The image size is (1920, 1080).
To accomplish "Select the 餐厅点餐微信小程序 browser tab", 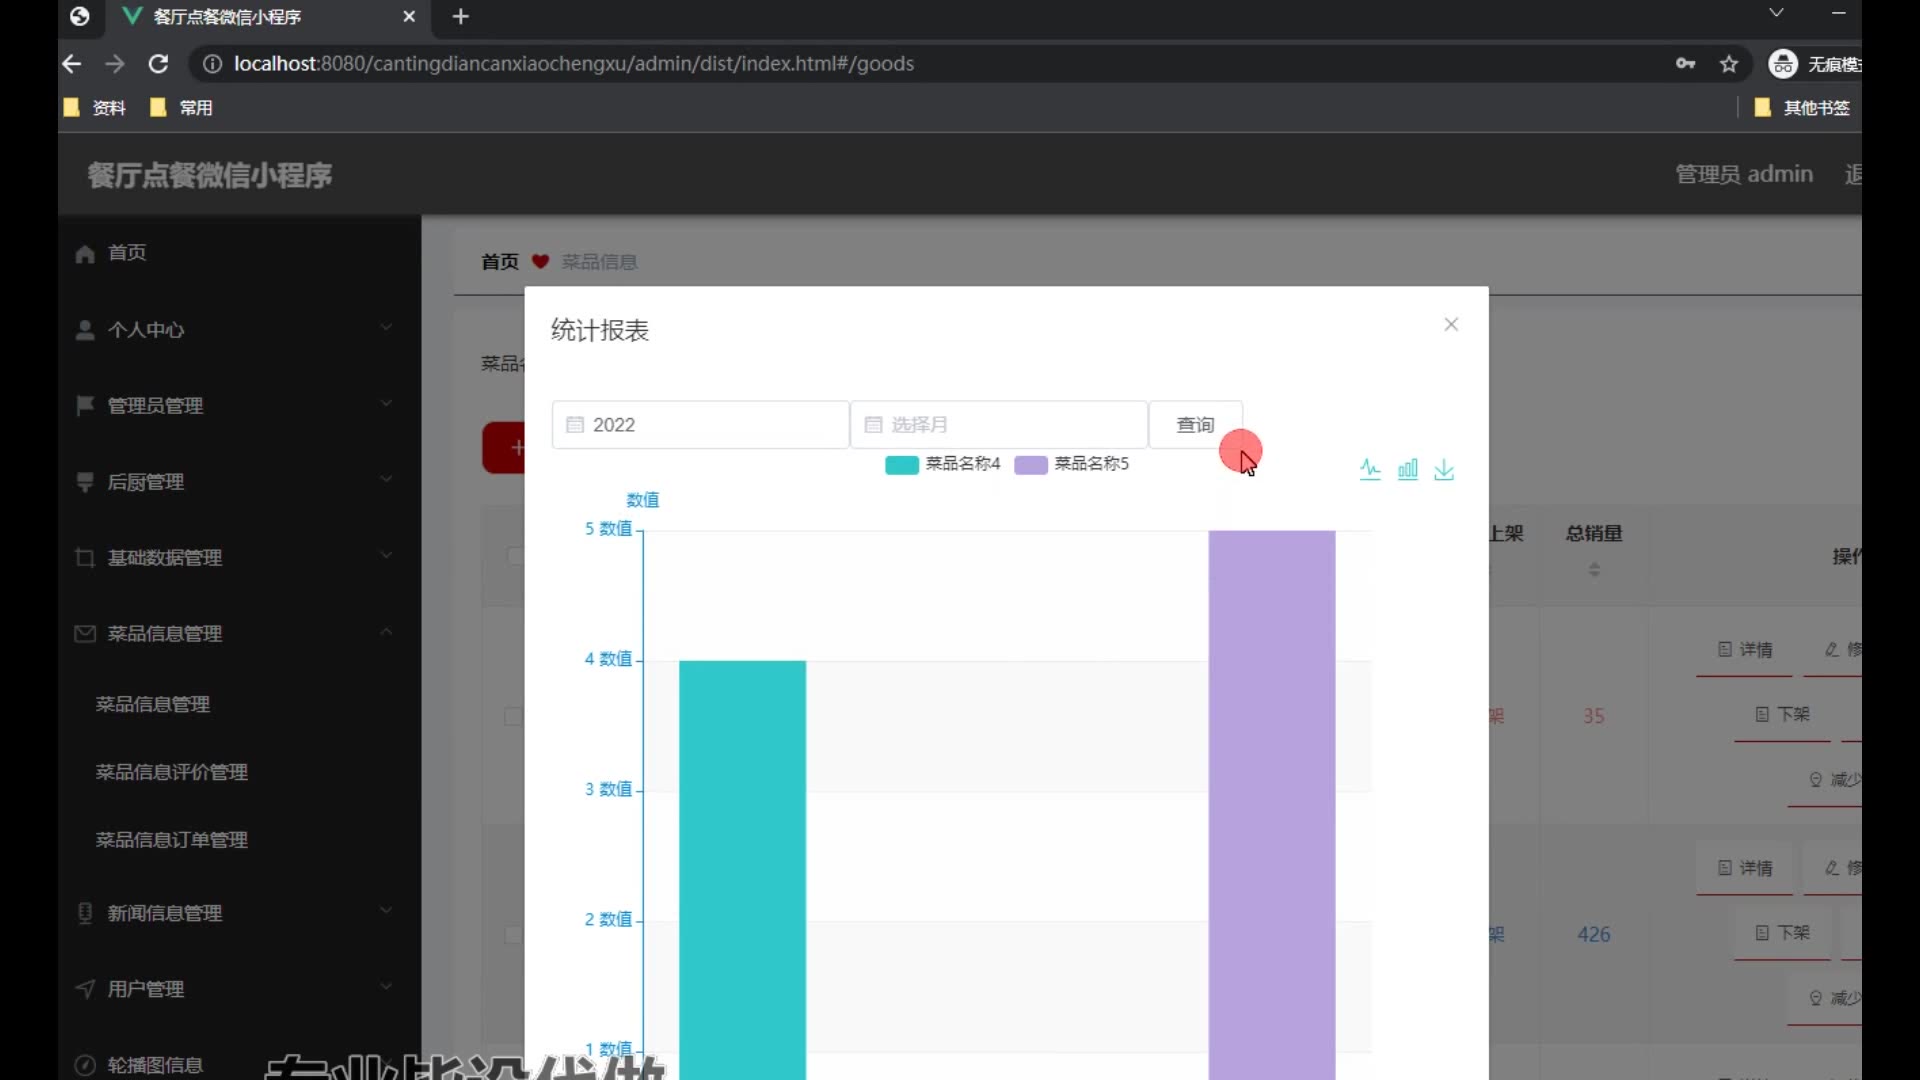I will click(x=268, y=17).
